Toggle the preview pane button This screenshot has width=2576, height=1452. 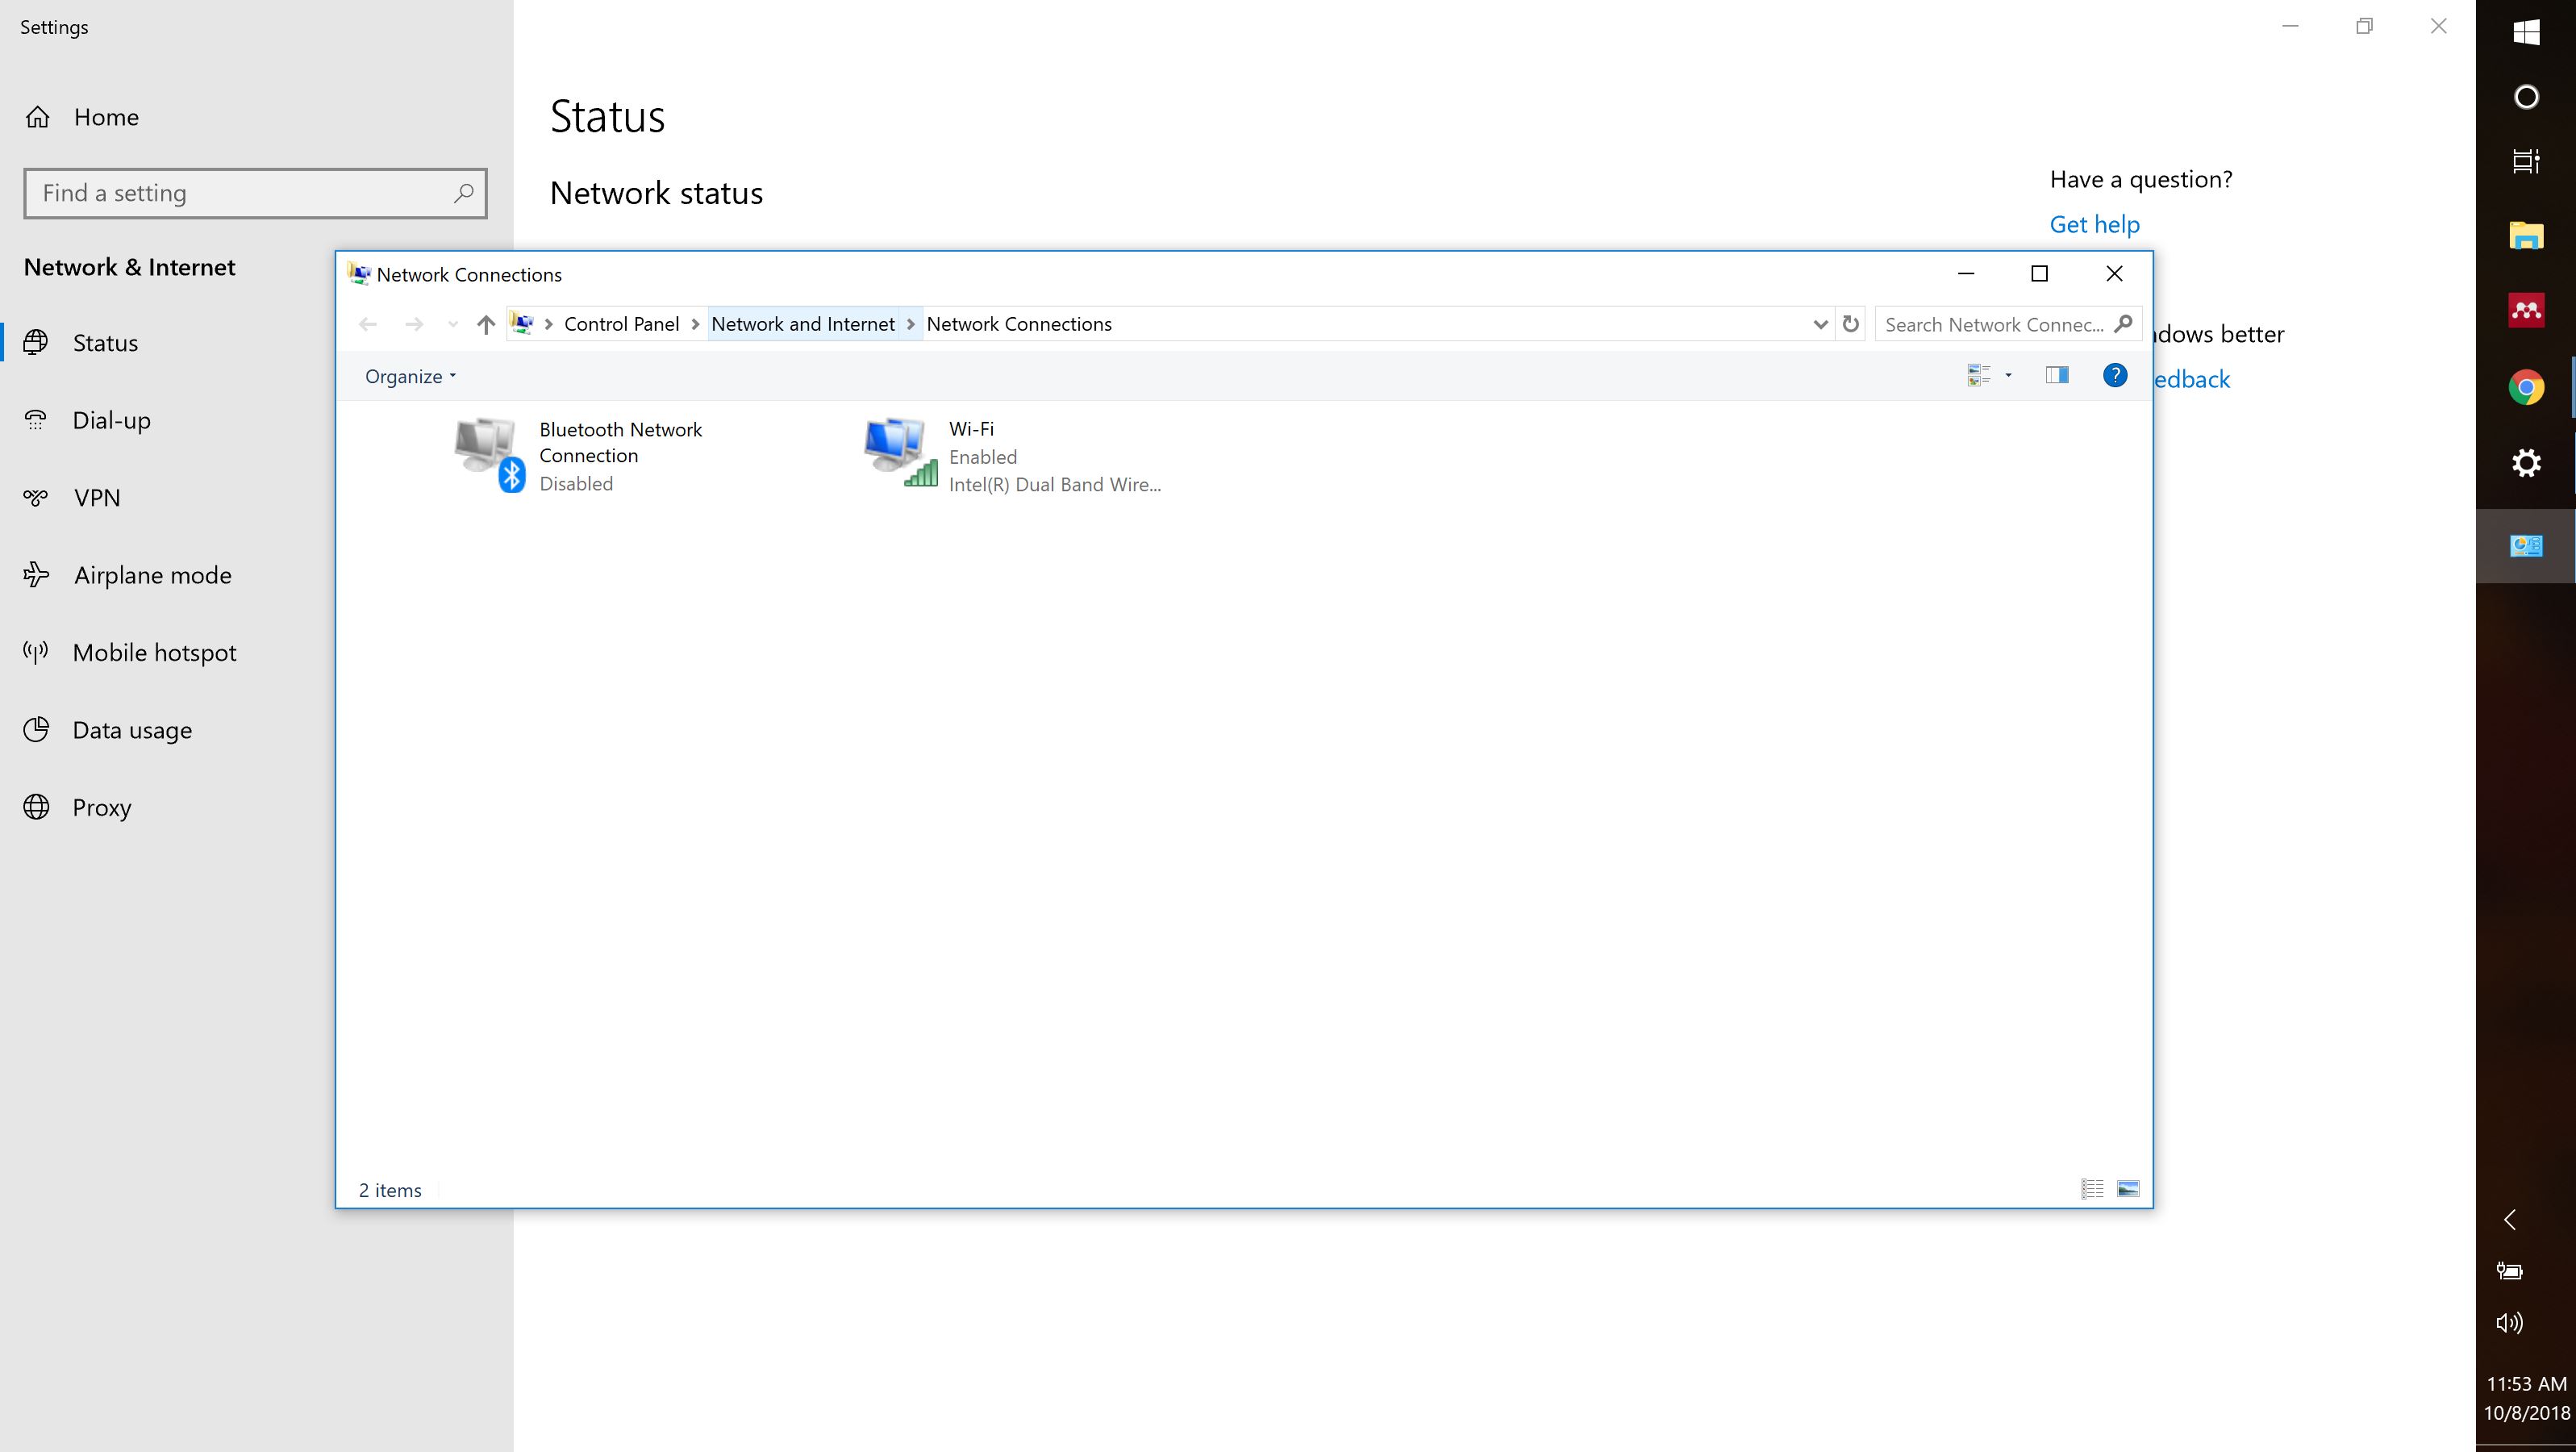[2057, 375]
